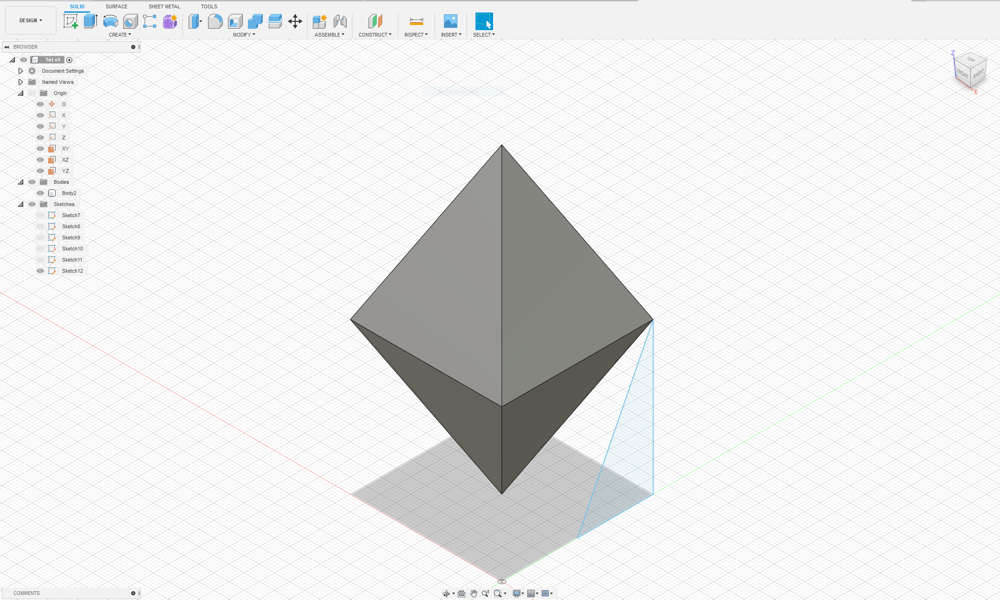This screenshot has height=600, width=1000.
Task: Select the Zoom tool in navigation bar
Action: [x=485, y=593]
